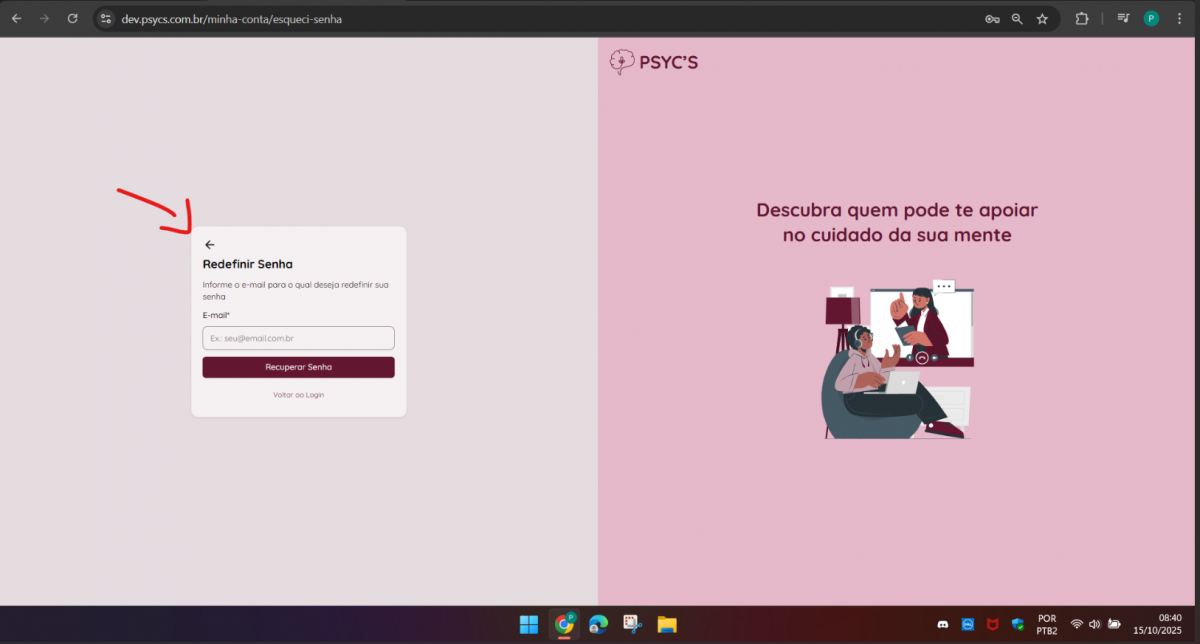Open the Windows Start menu
This screenshot has width=1200, height=644.
click(x=529, y=625)
